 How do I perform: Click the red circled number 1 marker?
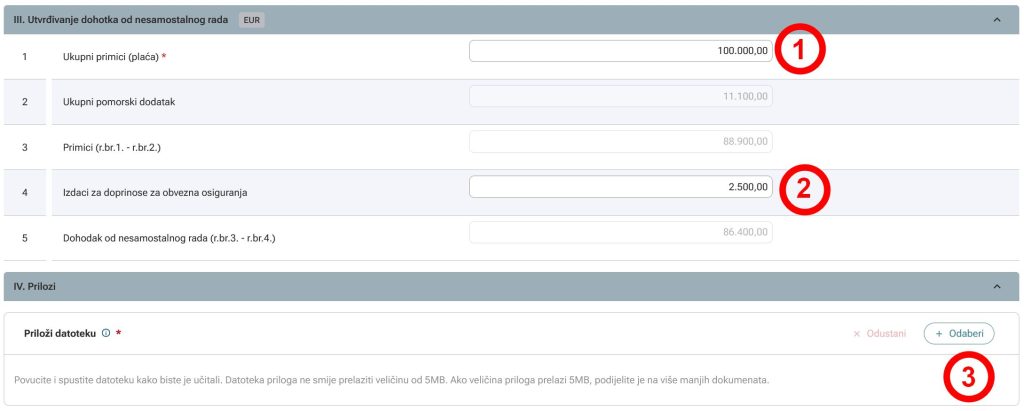coord(805,52)
